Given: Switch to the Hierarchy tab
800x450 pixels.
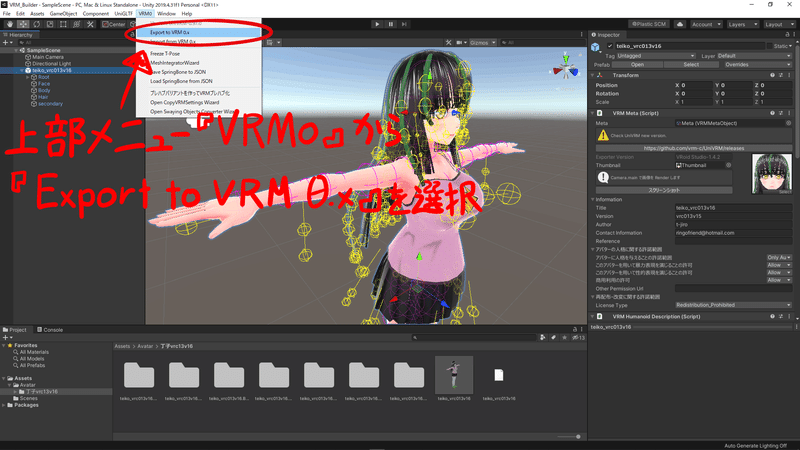Looking at the screenshot, I should coord(18,35).
